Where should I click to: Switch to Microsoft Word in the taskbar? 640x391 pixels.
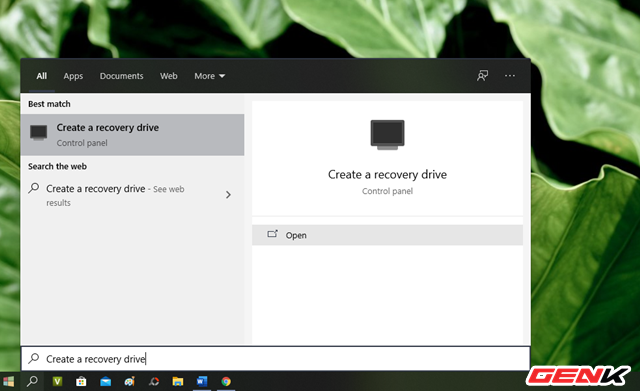point(202,382)
